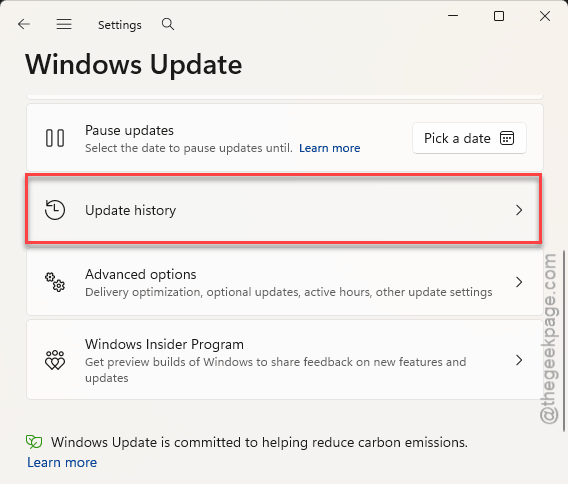Go back using the back arrow
The image size is (568, 484).
pyautogui.click(x=24, y=24)
